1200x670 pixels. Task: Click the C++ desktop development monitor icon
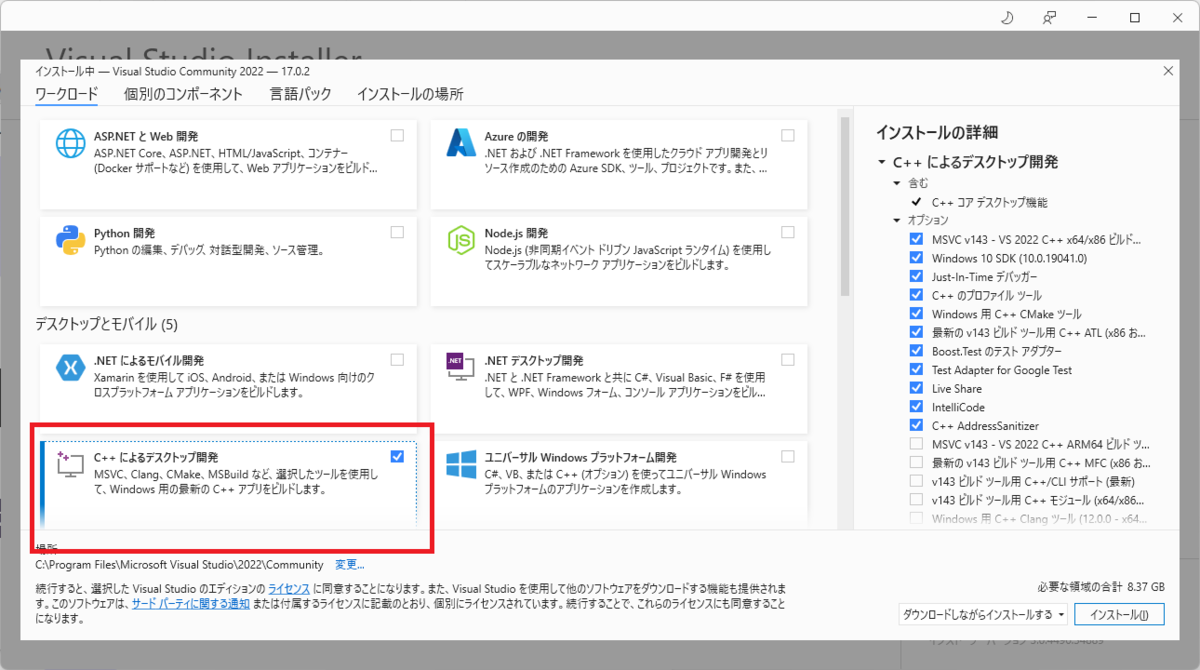tap(71, 465)
